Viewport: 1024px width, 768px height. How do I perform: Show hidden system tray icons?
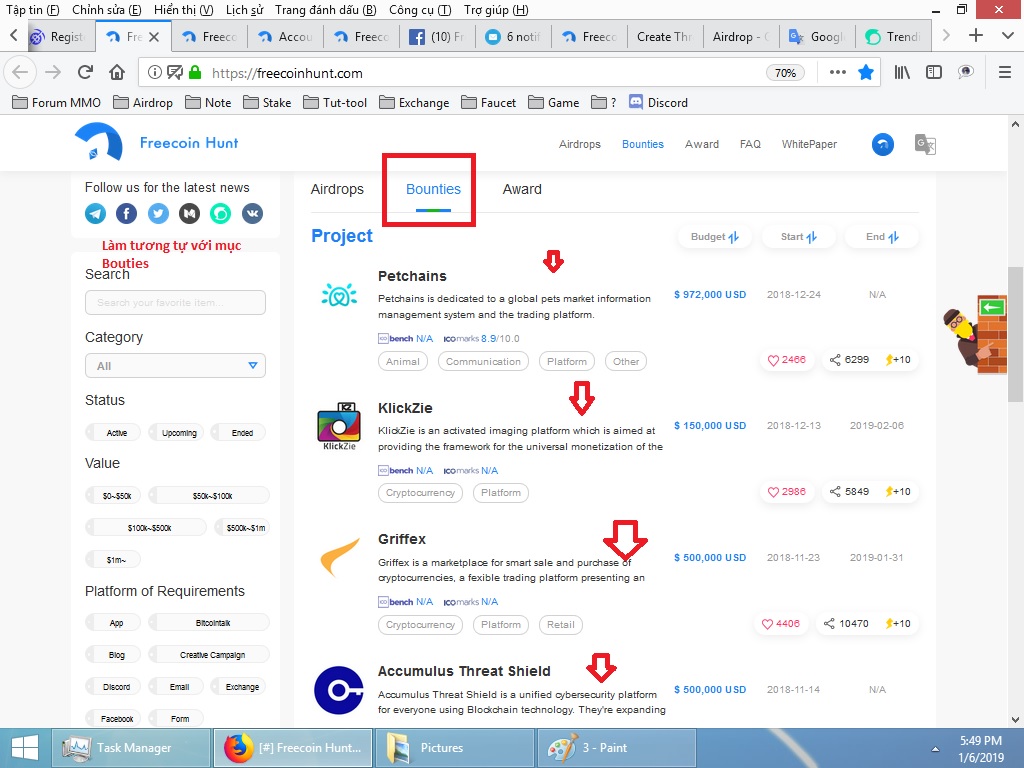point(935,748)
